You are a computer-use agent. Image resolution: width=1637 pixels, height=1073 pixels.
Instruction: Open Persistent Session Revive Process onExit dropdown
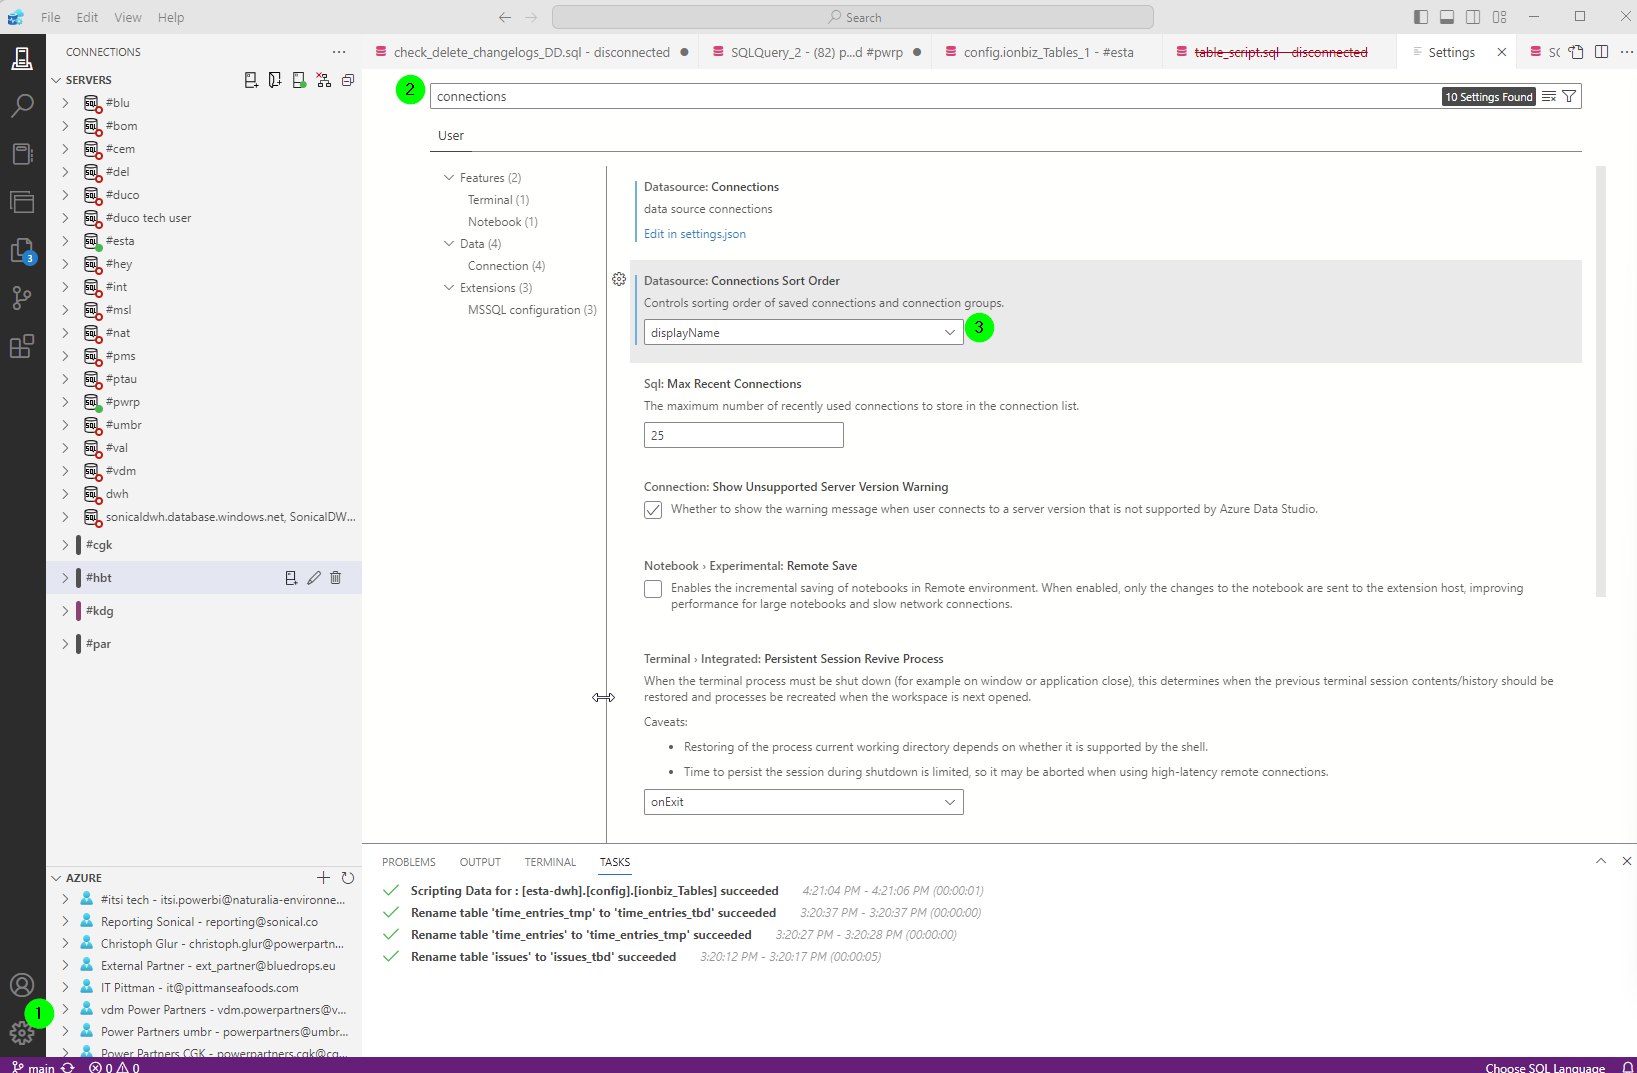click(803, 802)
